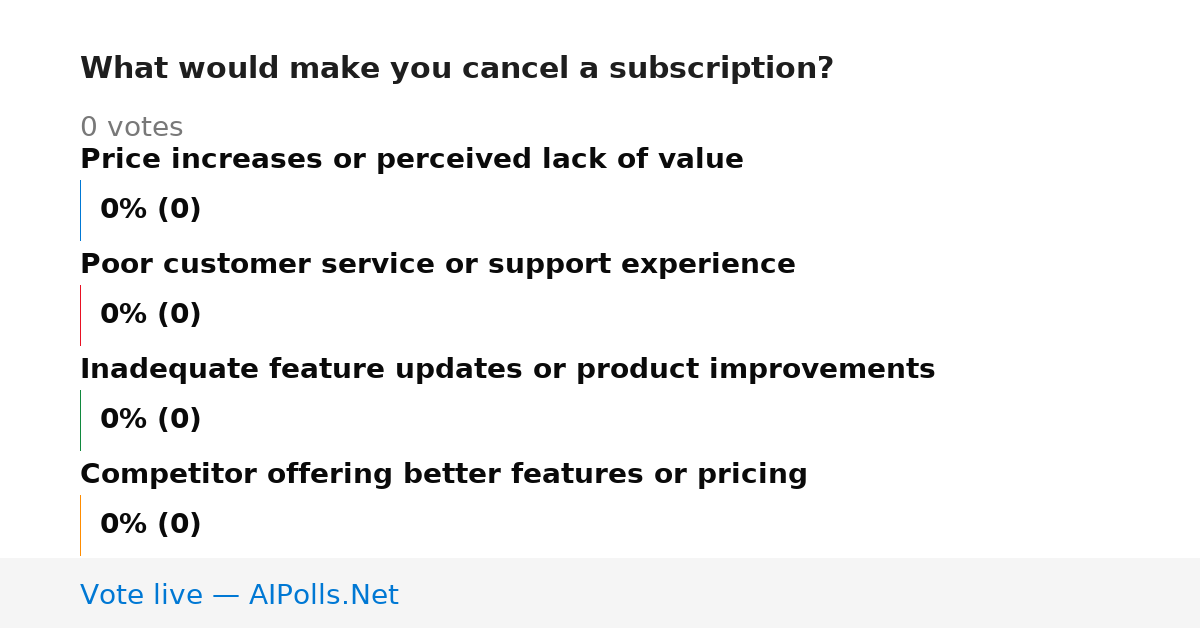The width and height of the screenshot is (1200, 628).
Task: Click the gray footer bar area
Action: pos(600,593)
